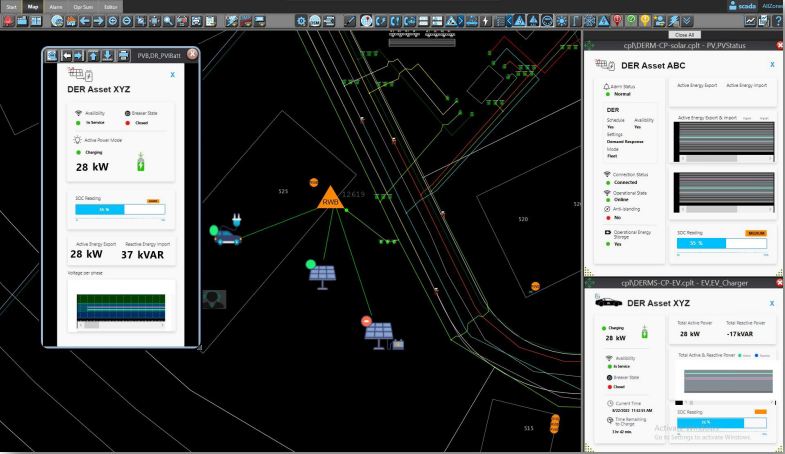Switch to the Alarm tab
The height and width of the screenshot is (454, 785).
57,6
